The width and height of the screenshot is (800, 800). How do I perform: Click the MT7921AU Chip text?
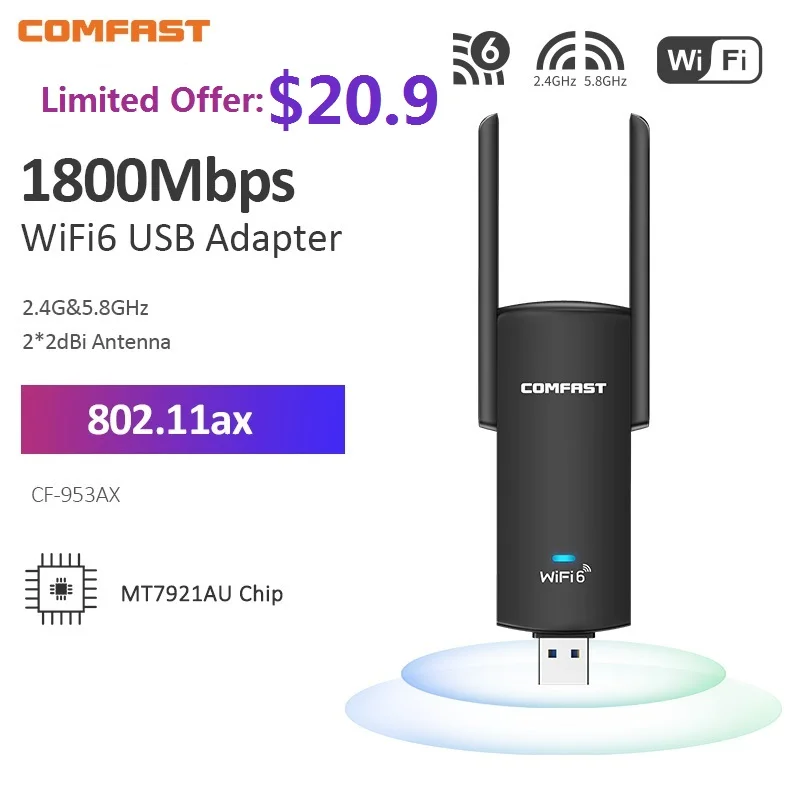[202, 594]
